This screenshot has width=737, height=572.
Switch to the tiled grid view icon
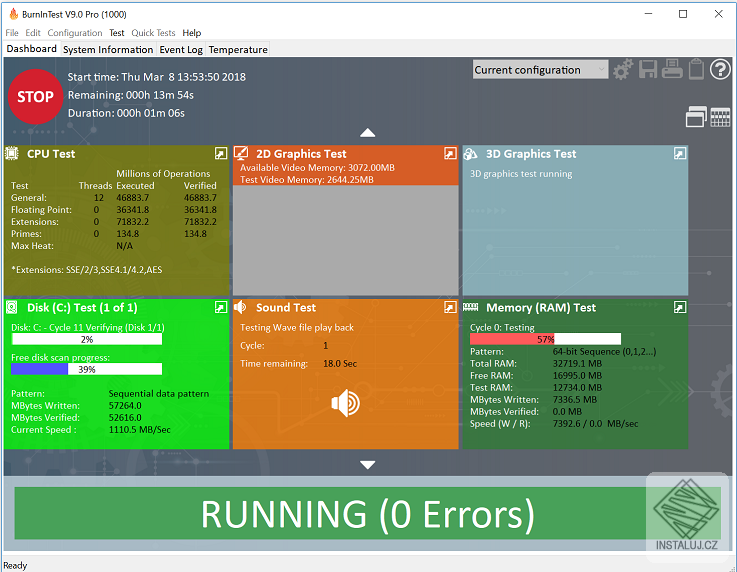pyautogui.click(x=720, y=117)
